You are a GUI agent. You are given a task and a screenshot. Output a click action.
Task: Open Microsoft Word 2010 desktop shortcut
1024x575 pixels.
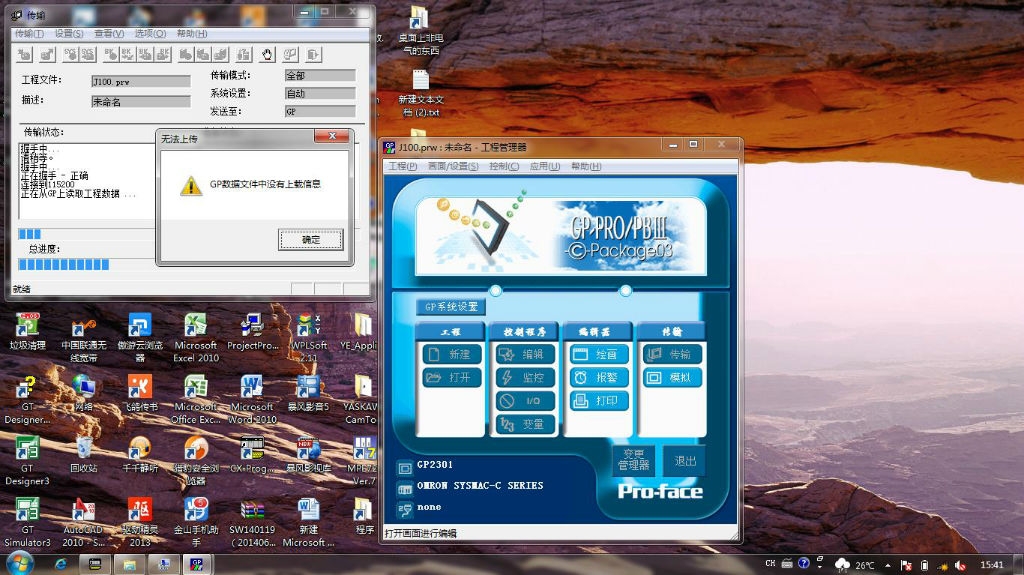click(x=252, y=399)
